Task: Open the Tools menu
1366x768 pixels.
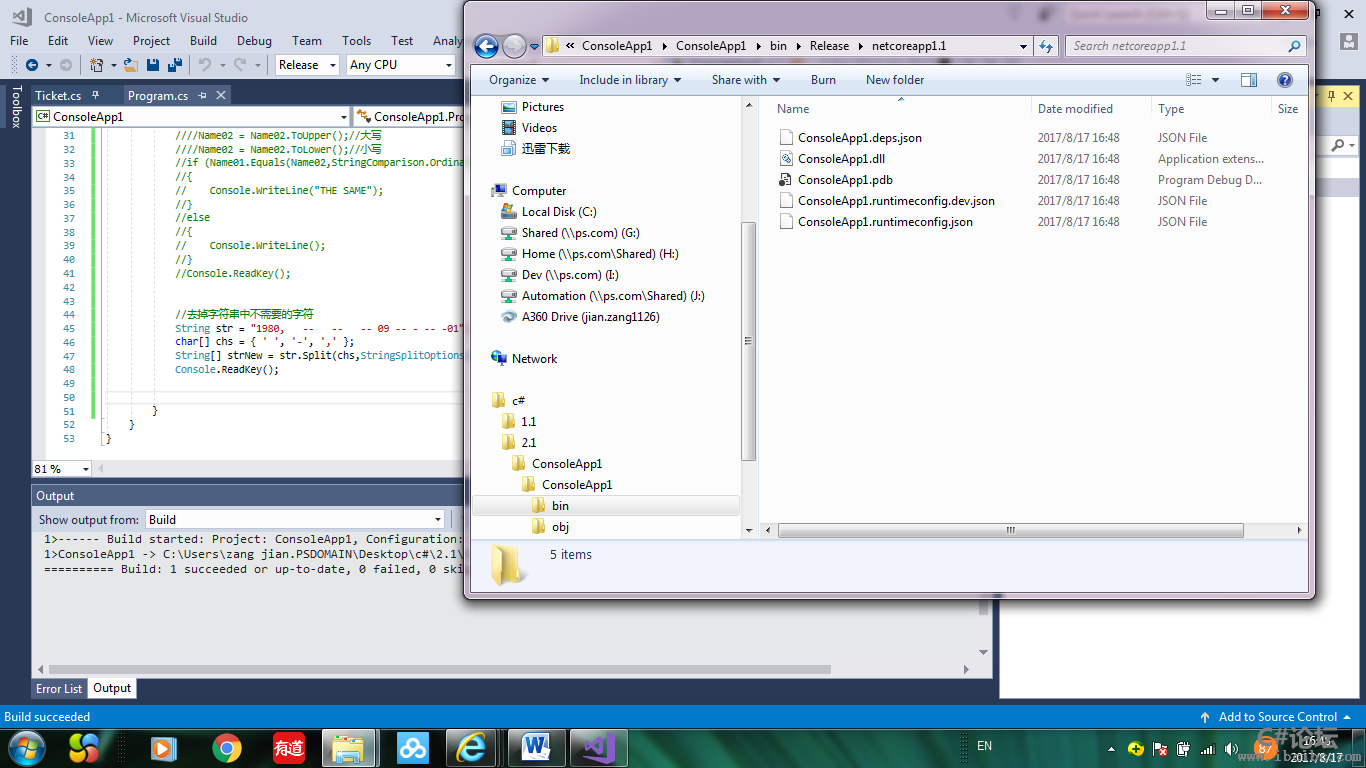Action: point(356,41)
